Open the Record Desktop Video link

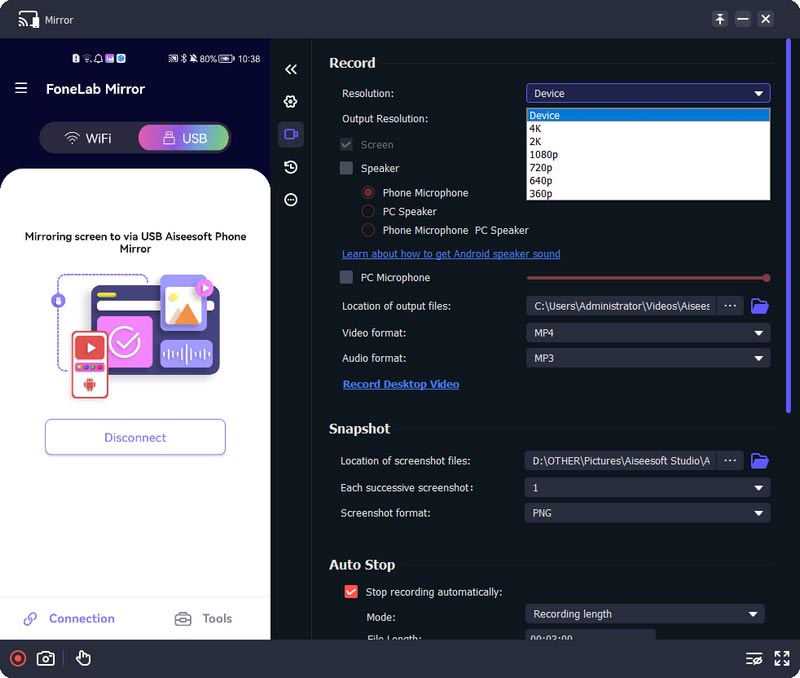(401, 384)
